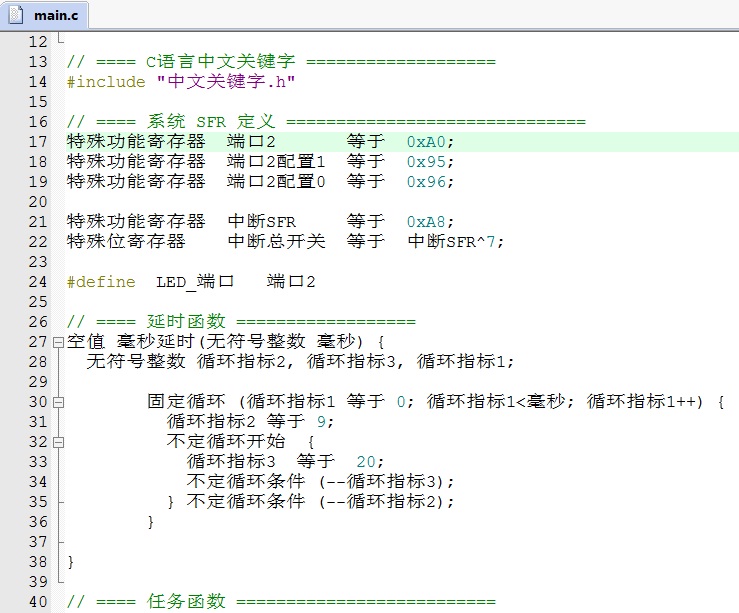Click the value 20 on line 33
The height and width of the screenshot is (613, 739).
(366, 462)
